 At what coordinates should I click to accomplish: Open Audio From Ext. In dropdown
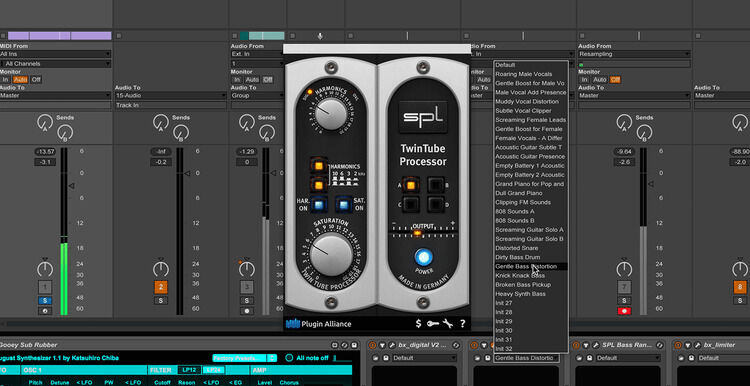(x=257, y=55)
